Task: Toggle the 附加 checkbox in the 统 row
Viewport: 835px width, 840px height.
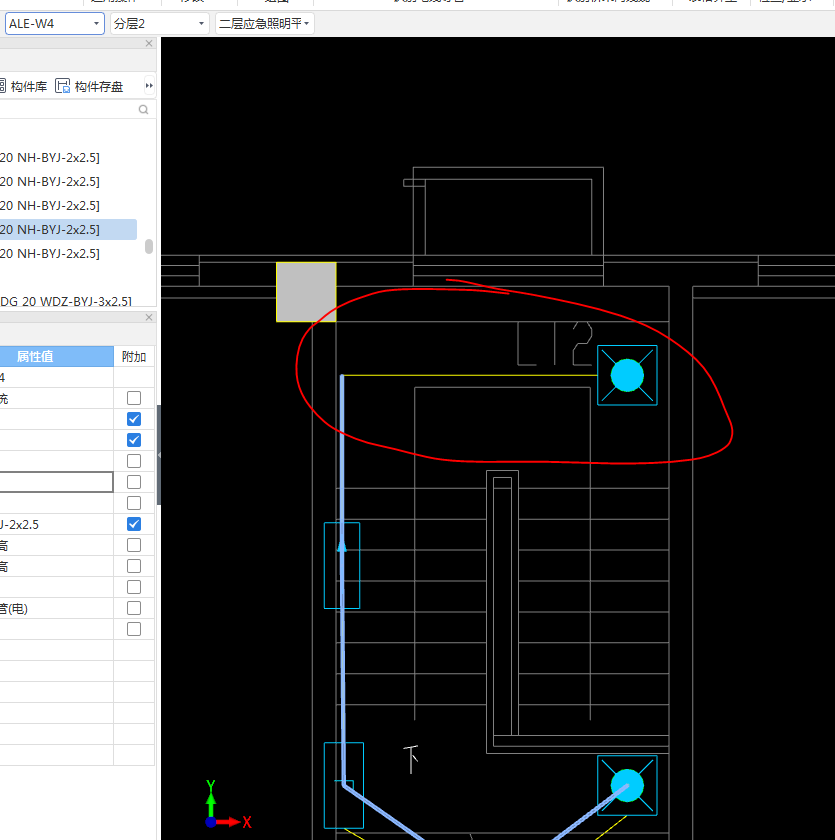Action: tap(134, 398)
